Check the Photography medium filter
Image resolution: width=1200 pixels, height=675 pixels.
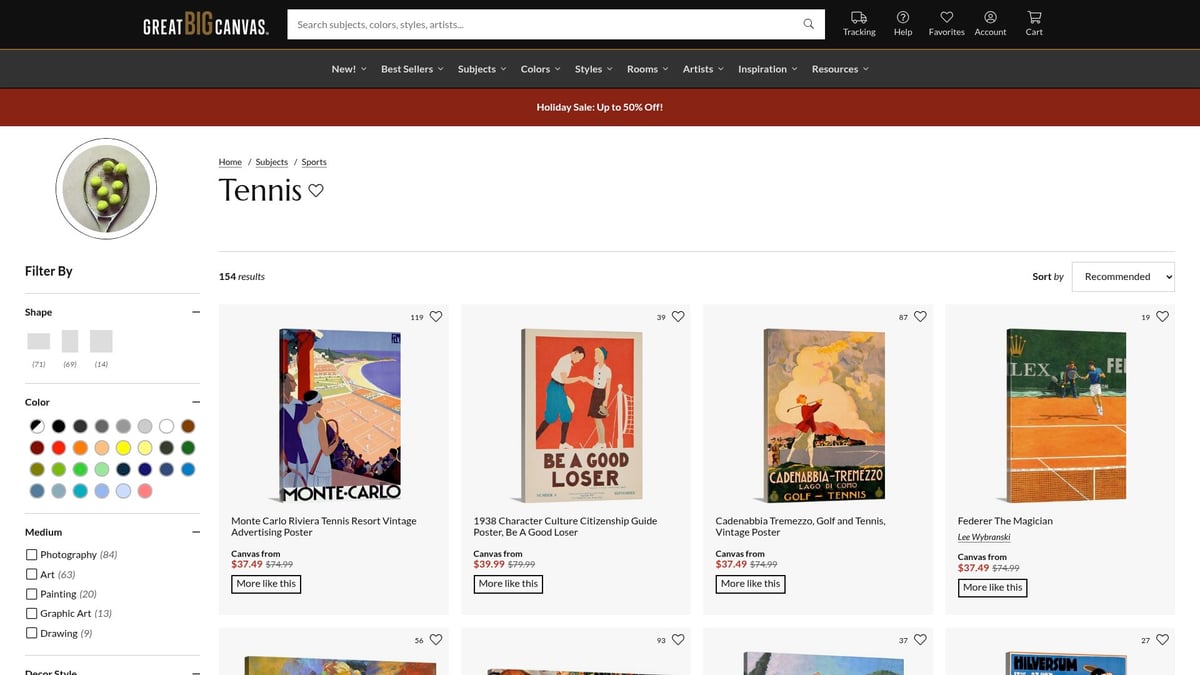click(x=32, y=555)
